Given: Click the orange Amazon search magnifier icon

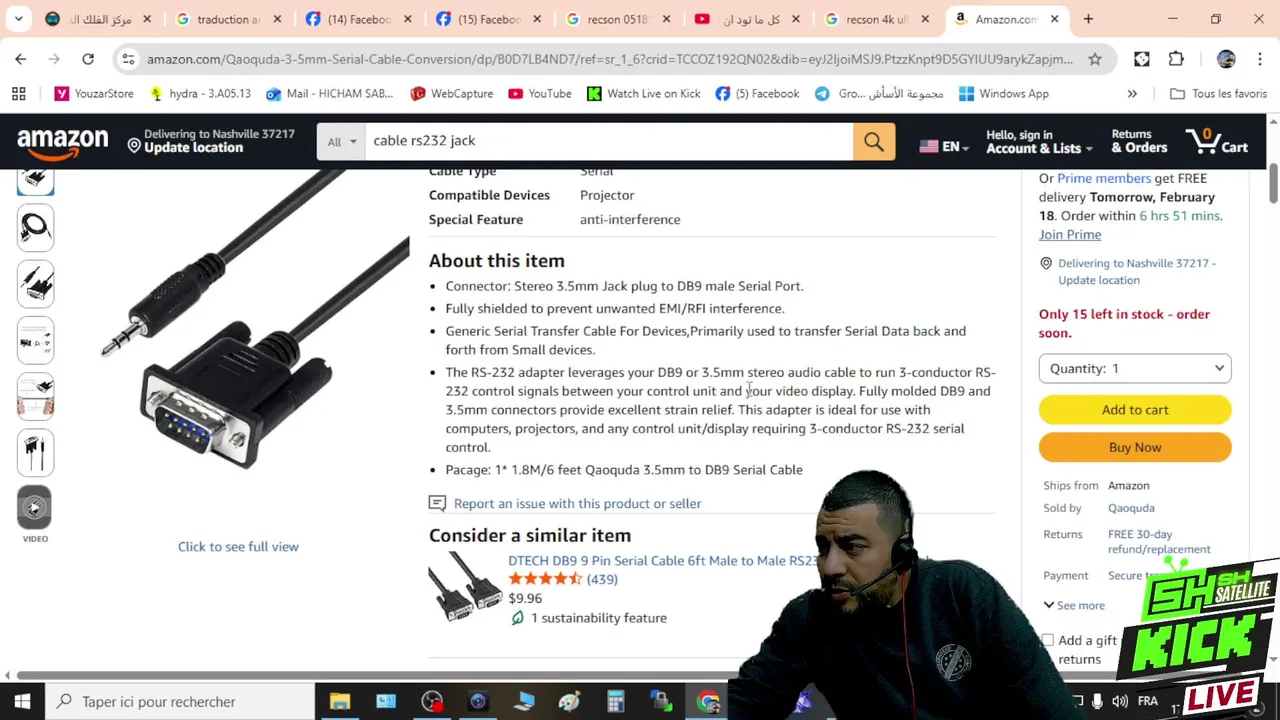Looking at the screenshot, I should tap(873, 141).
